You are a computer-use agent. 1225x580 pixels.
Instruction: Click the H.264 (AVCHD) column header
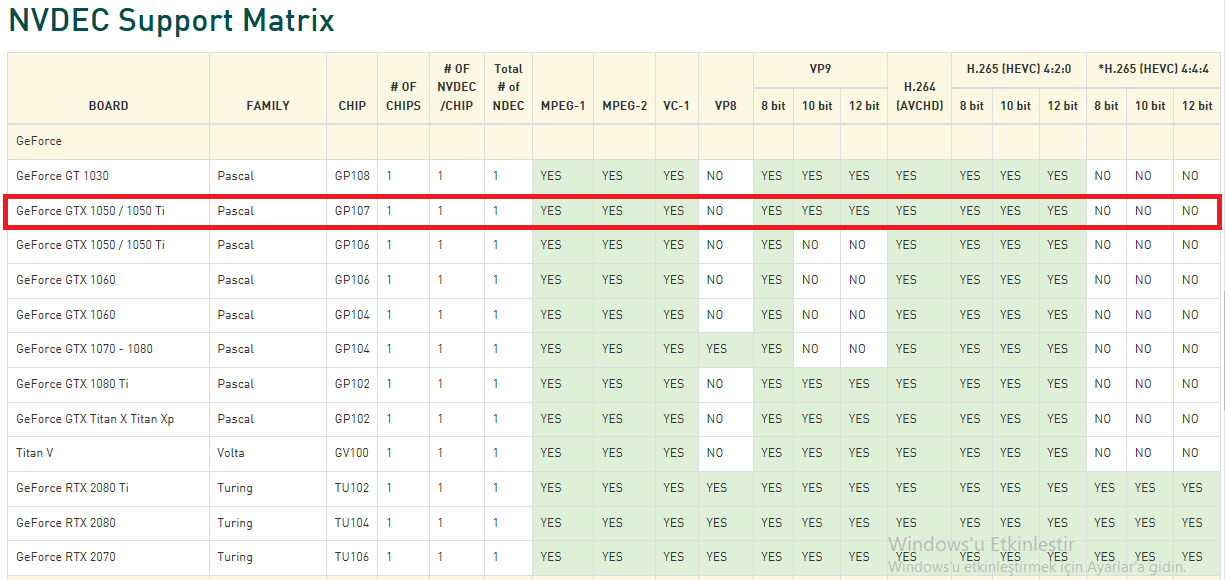pos(919,96)
